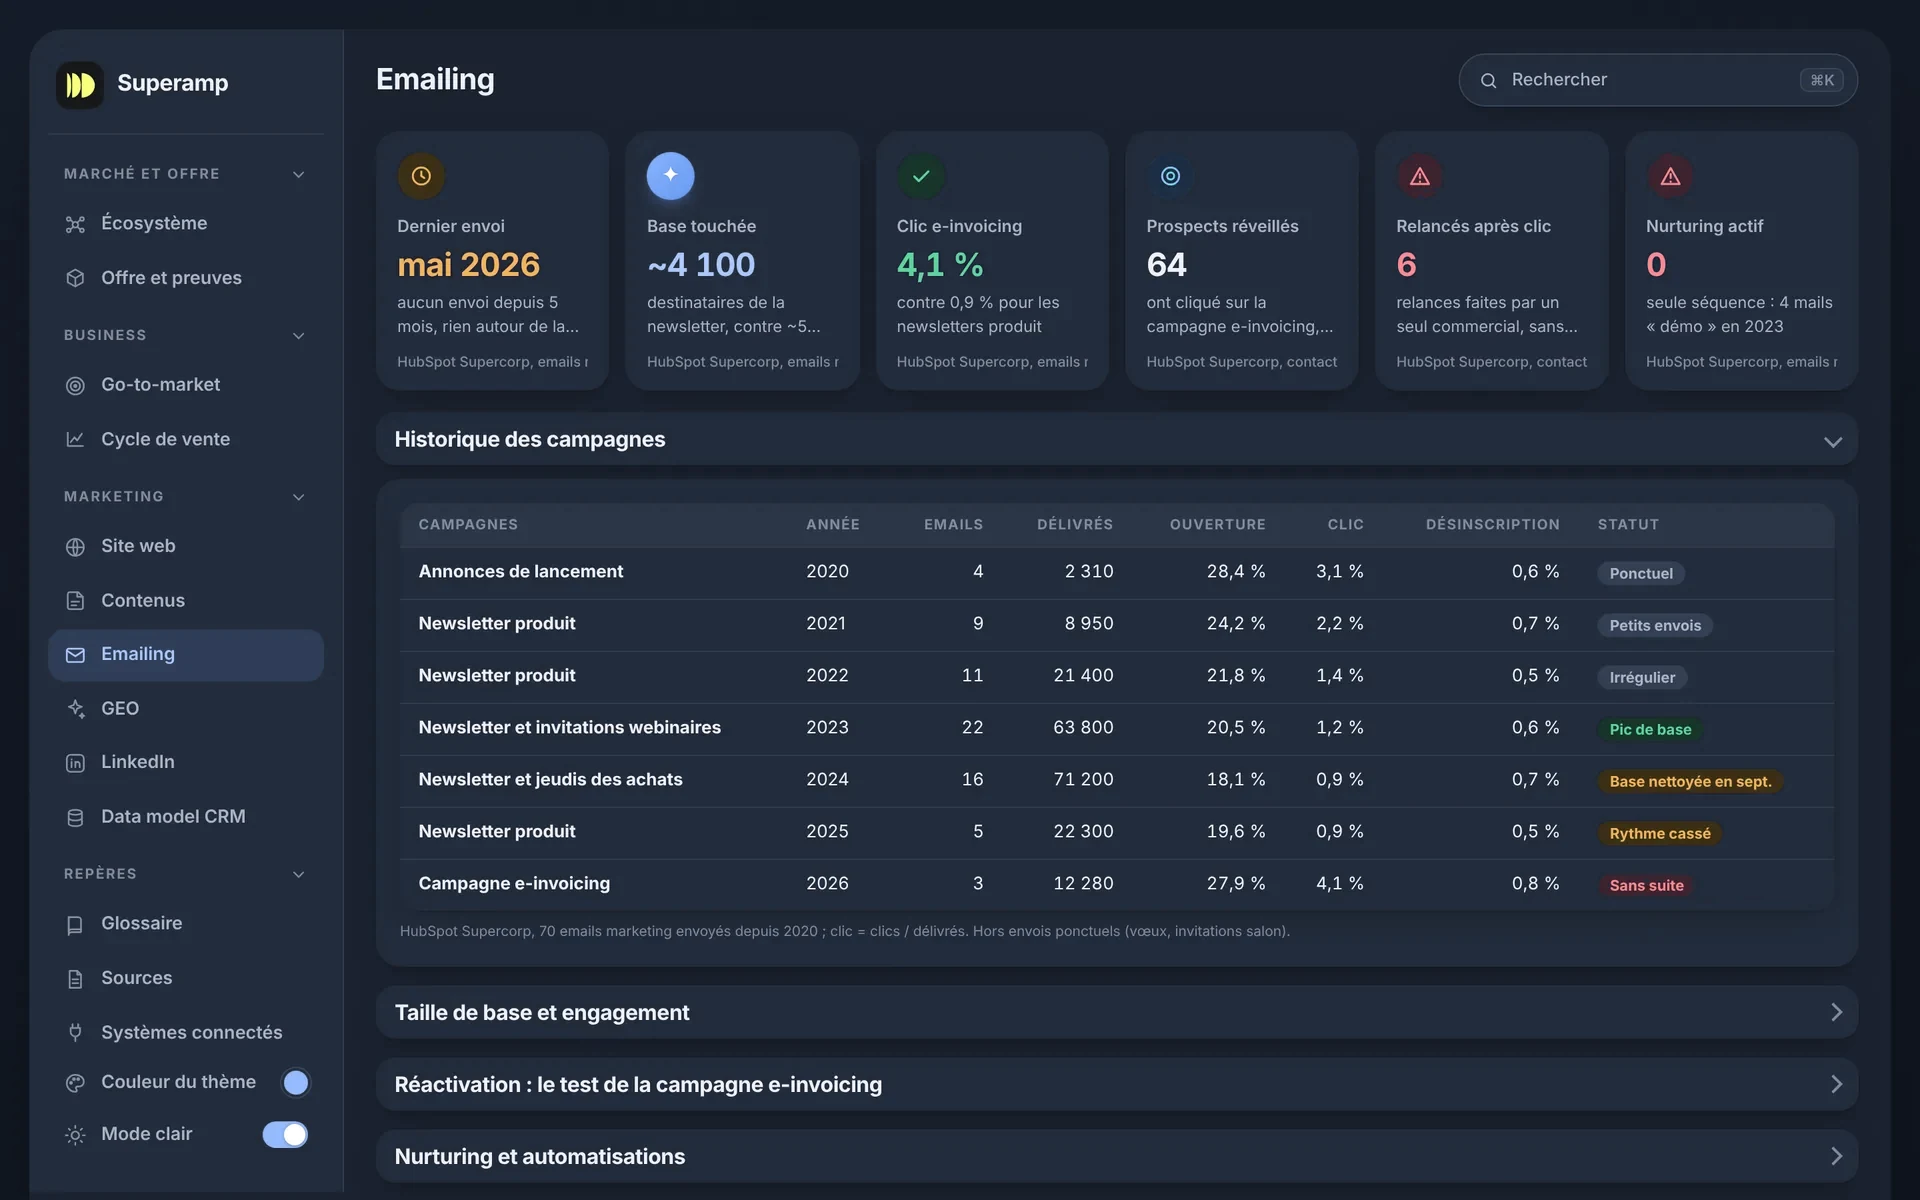Screen dimensions: 1920x1200
Task: Click the sun icon beside Mode clair
Action: 75,1135
